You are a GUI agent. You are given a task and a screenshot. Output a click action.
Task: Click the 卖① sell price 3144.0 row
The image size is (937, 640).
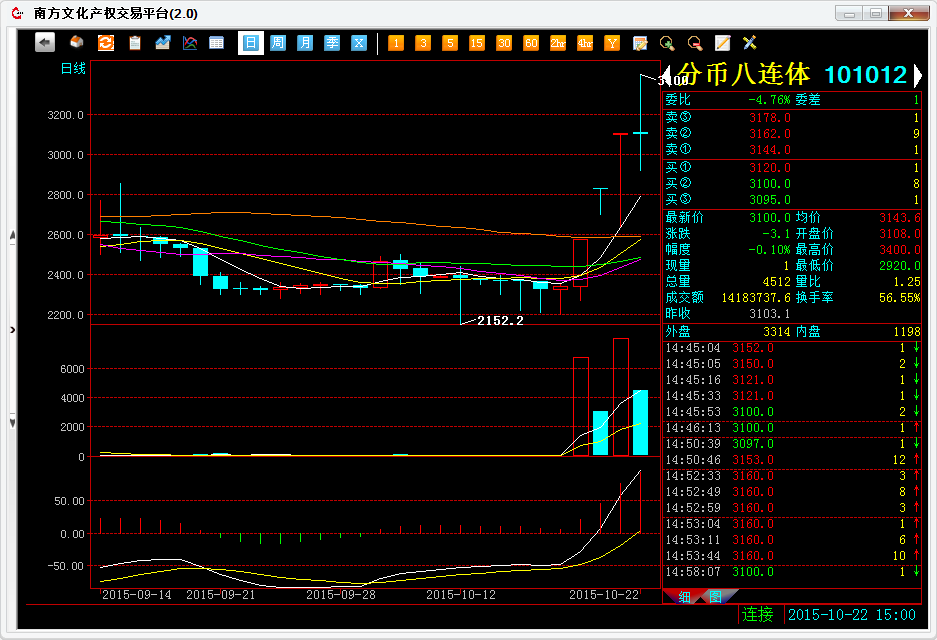[792, 150]
